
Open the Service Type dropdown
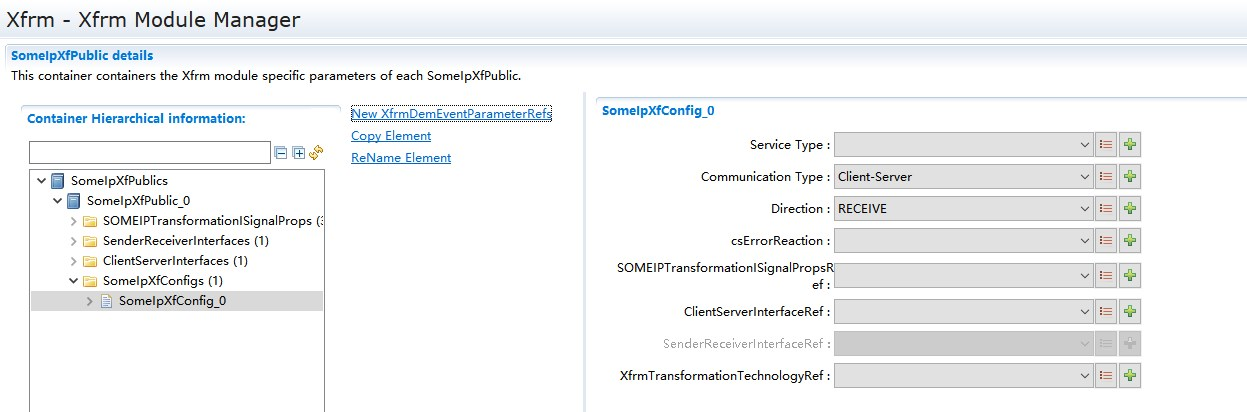click(964, 145)
